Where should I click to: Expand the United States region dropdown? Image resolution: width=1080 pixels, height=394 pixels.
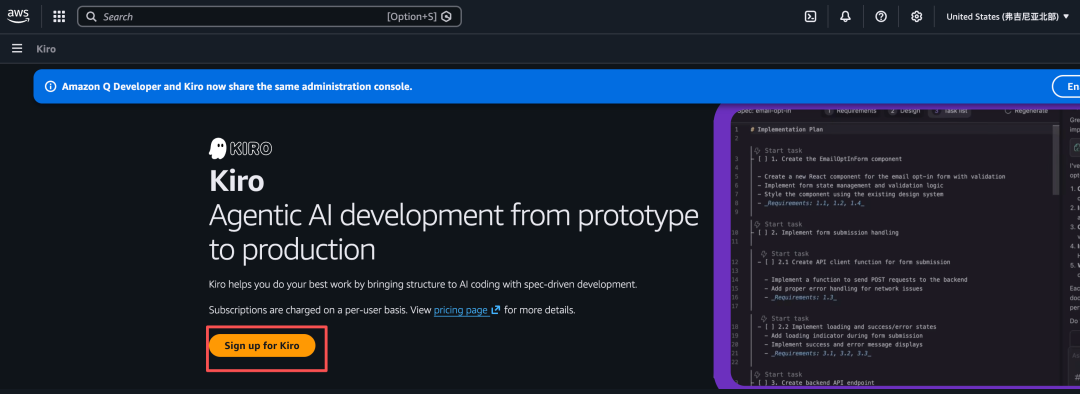point(1008,17)
